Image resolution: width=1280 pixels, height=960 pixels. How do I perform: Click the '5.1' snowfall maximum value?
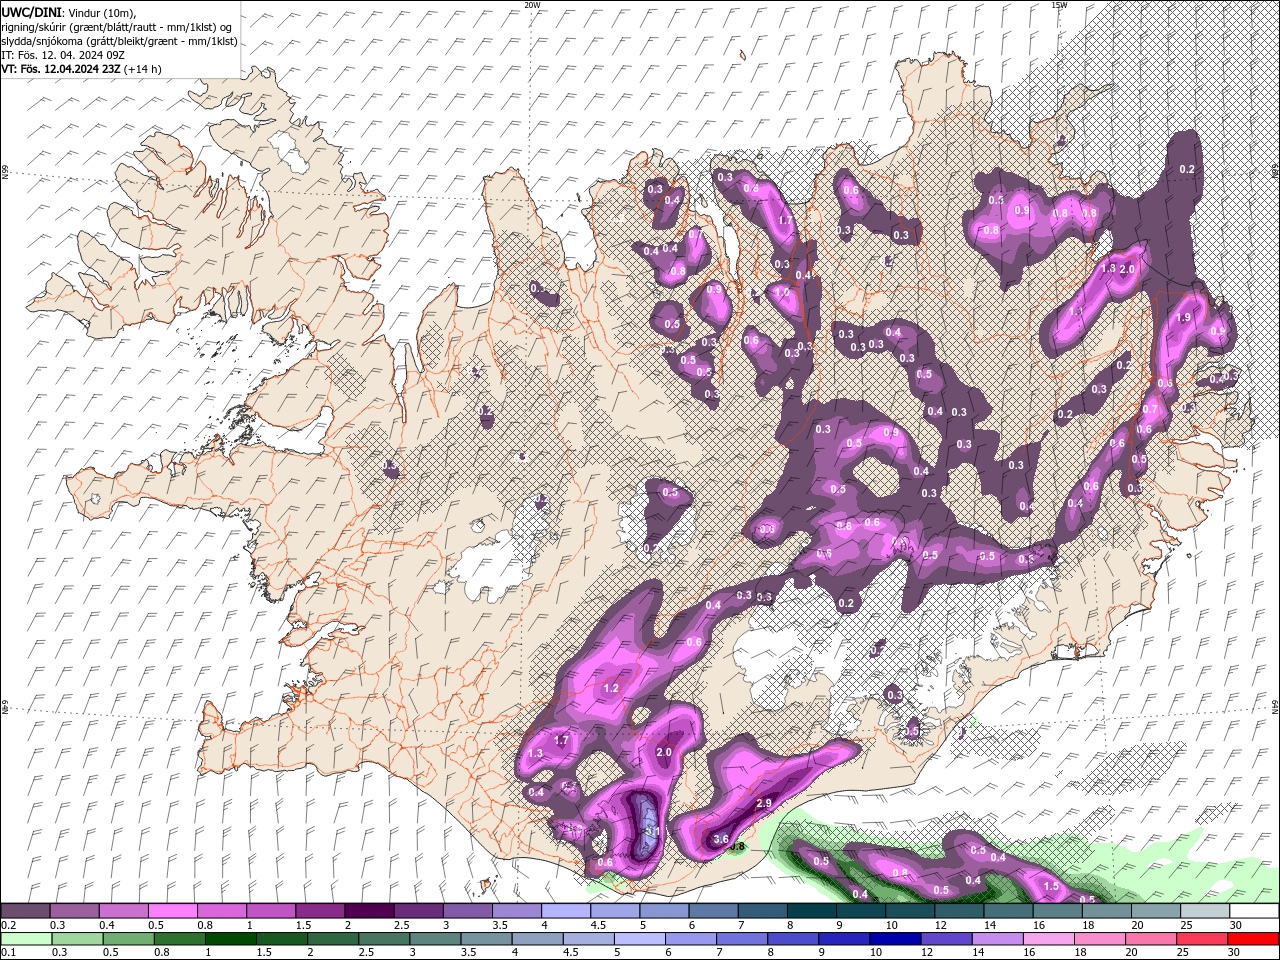coord(654,830)
